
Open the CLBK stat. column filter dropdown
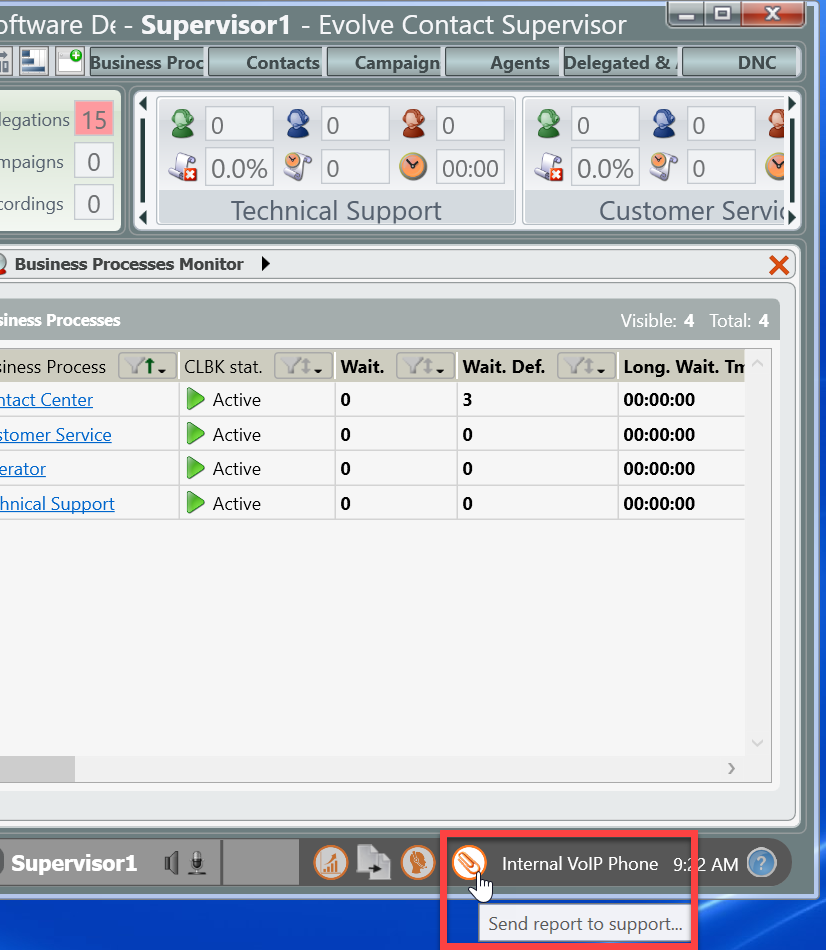coord(303,367)
